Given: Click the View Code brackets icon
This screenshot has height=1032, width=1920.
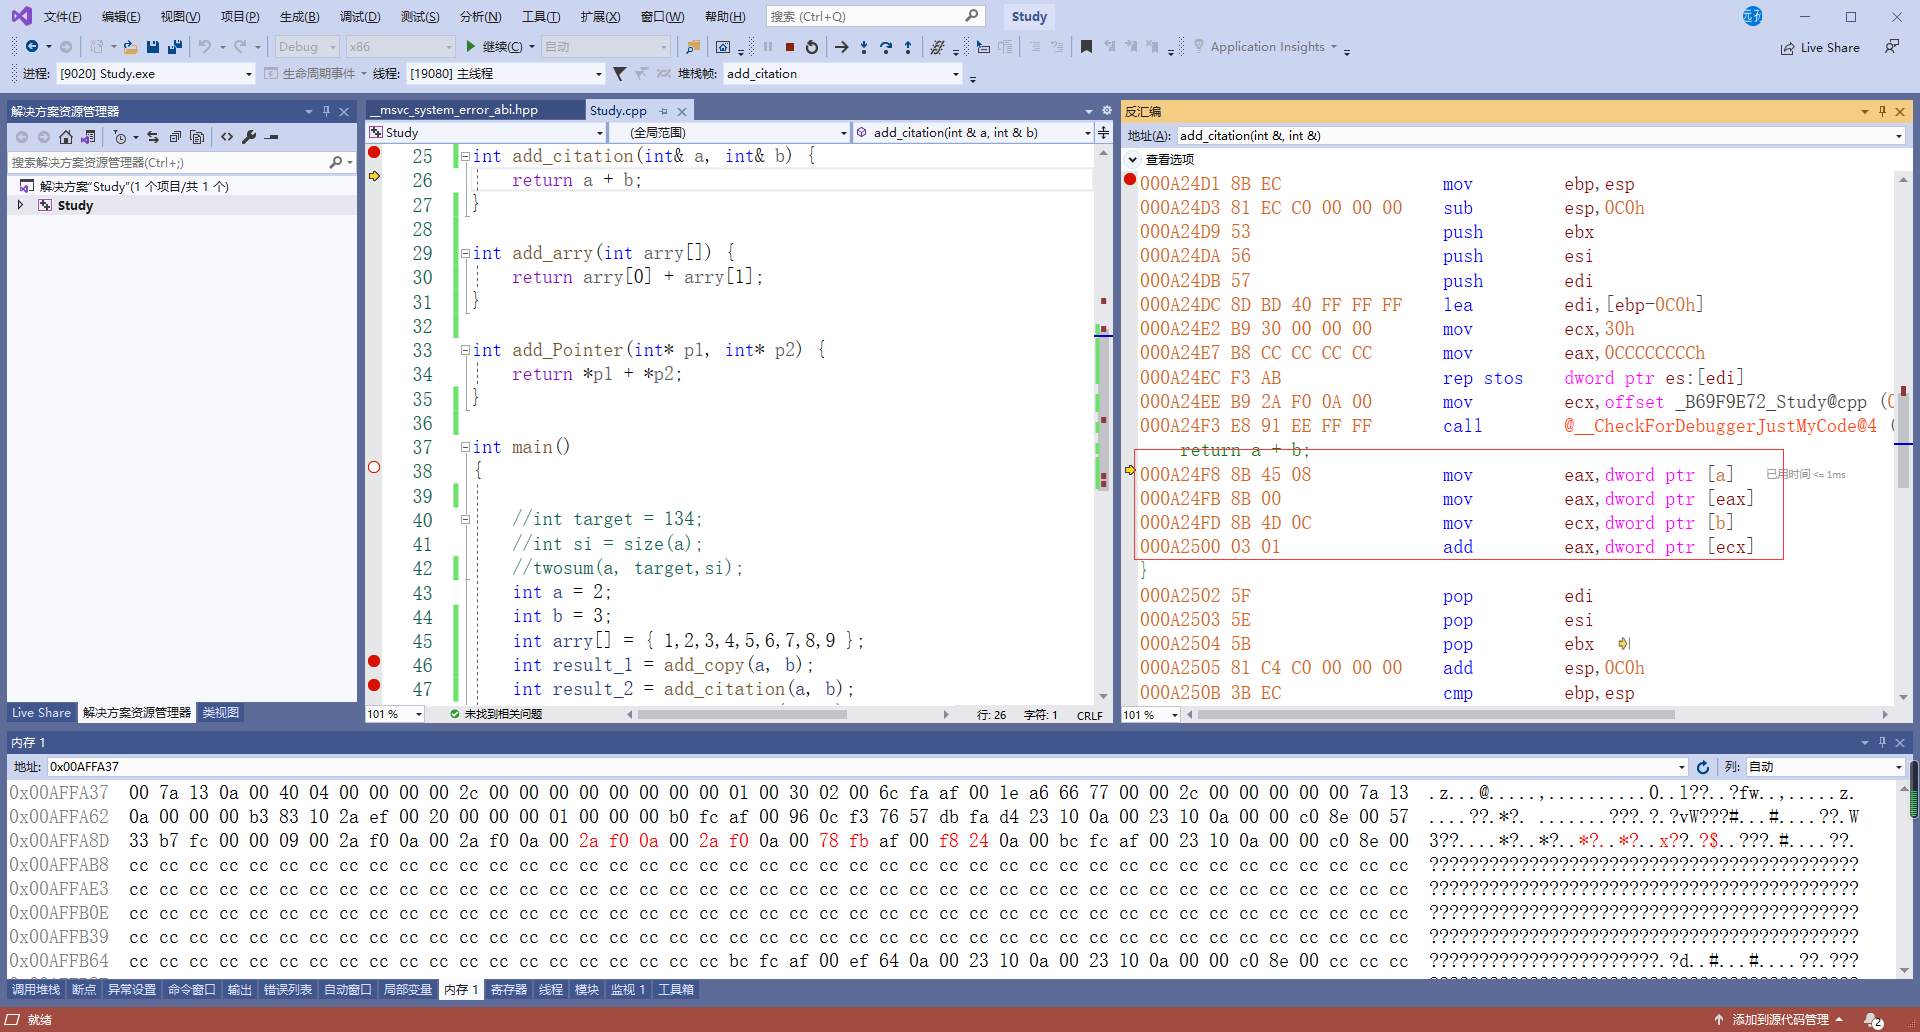Looking at the screenshot, I should (x=227, y=137).
